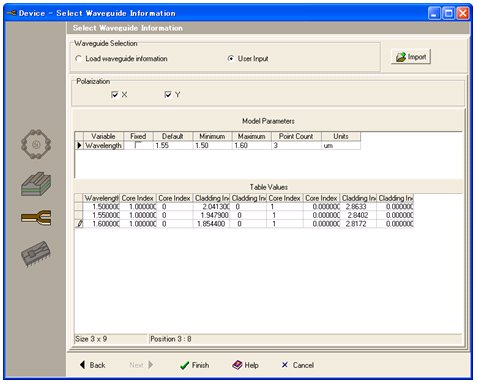Maximize the Device wizard window

449,13
